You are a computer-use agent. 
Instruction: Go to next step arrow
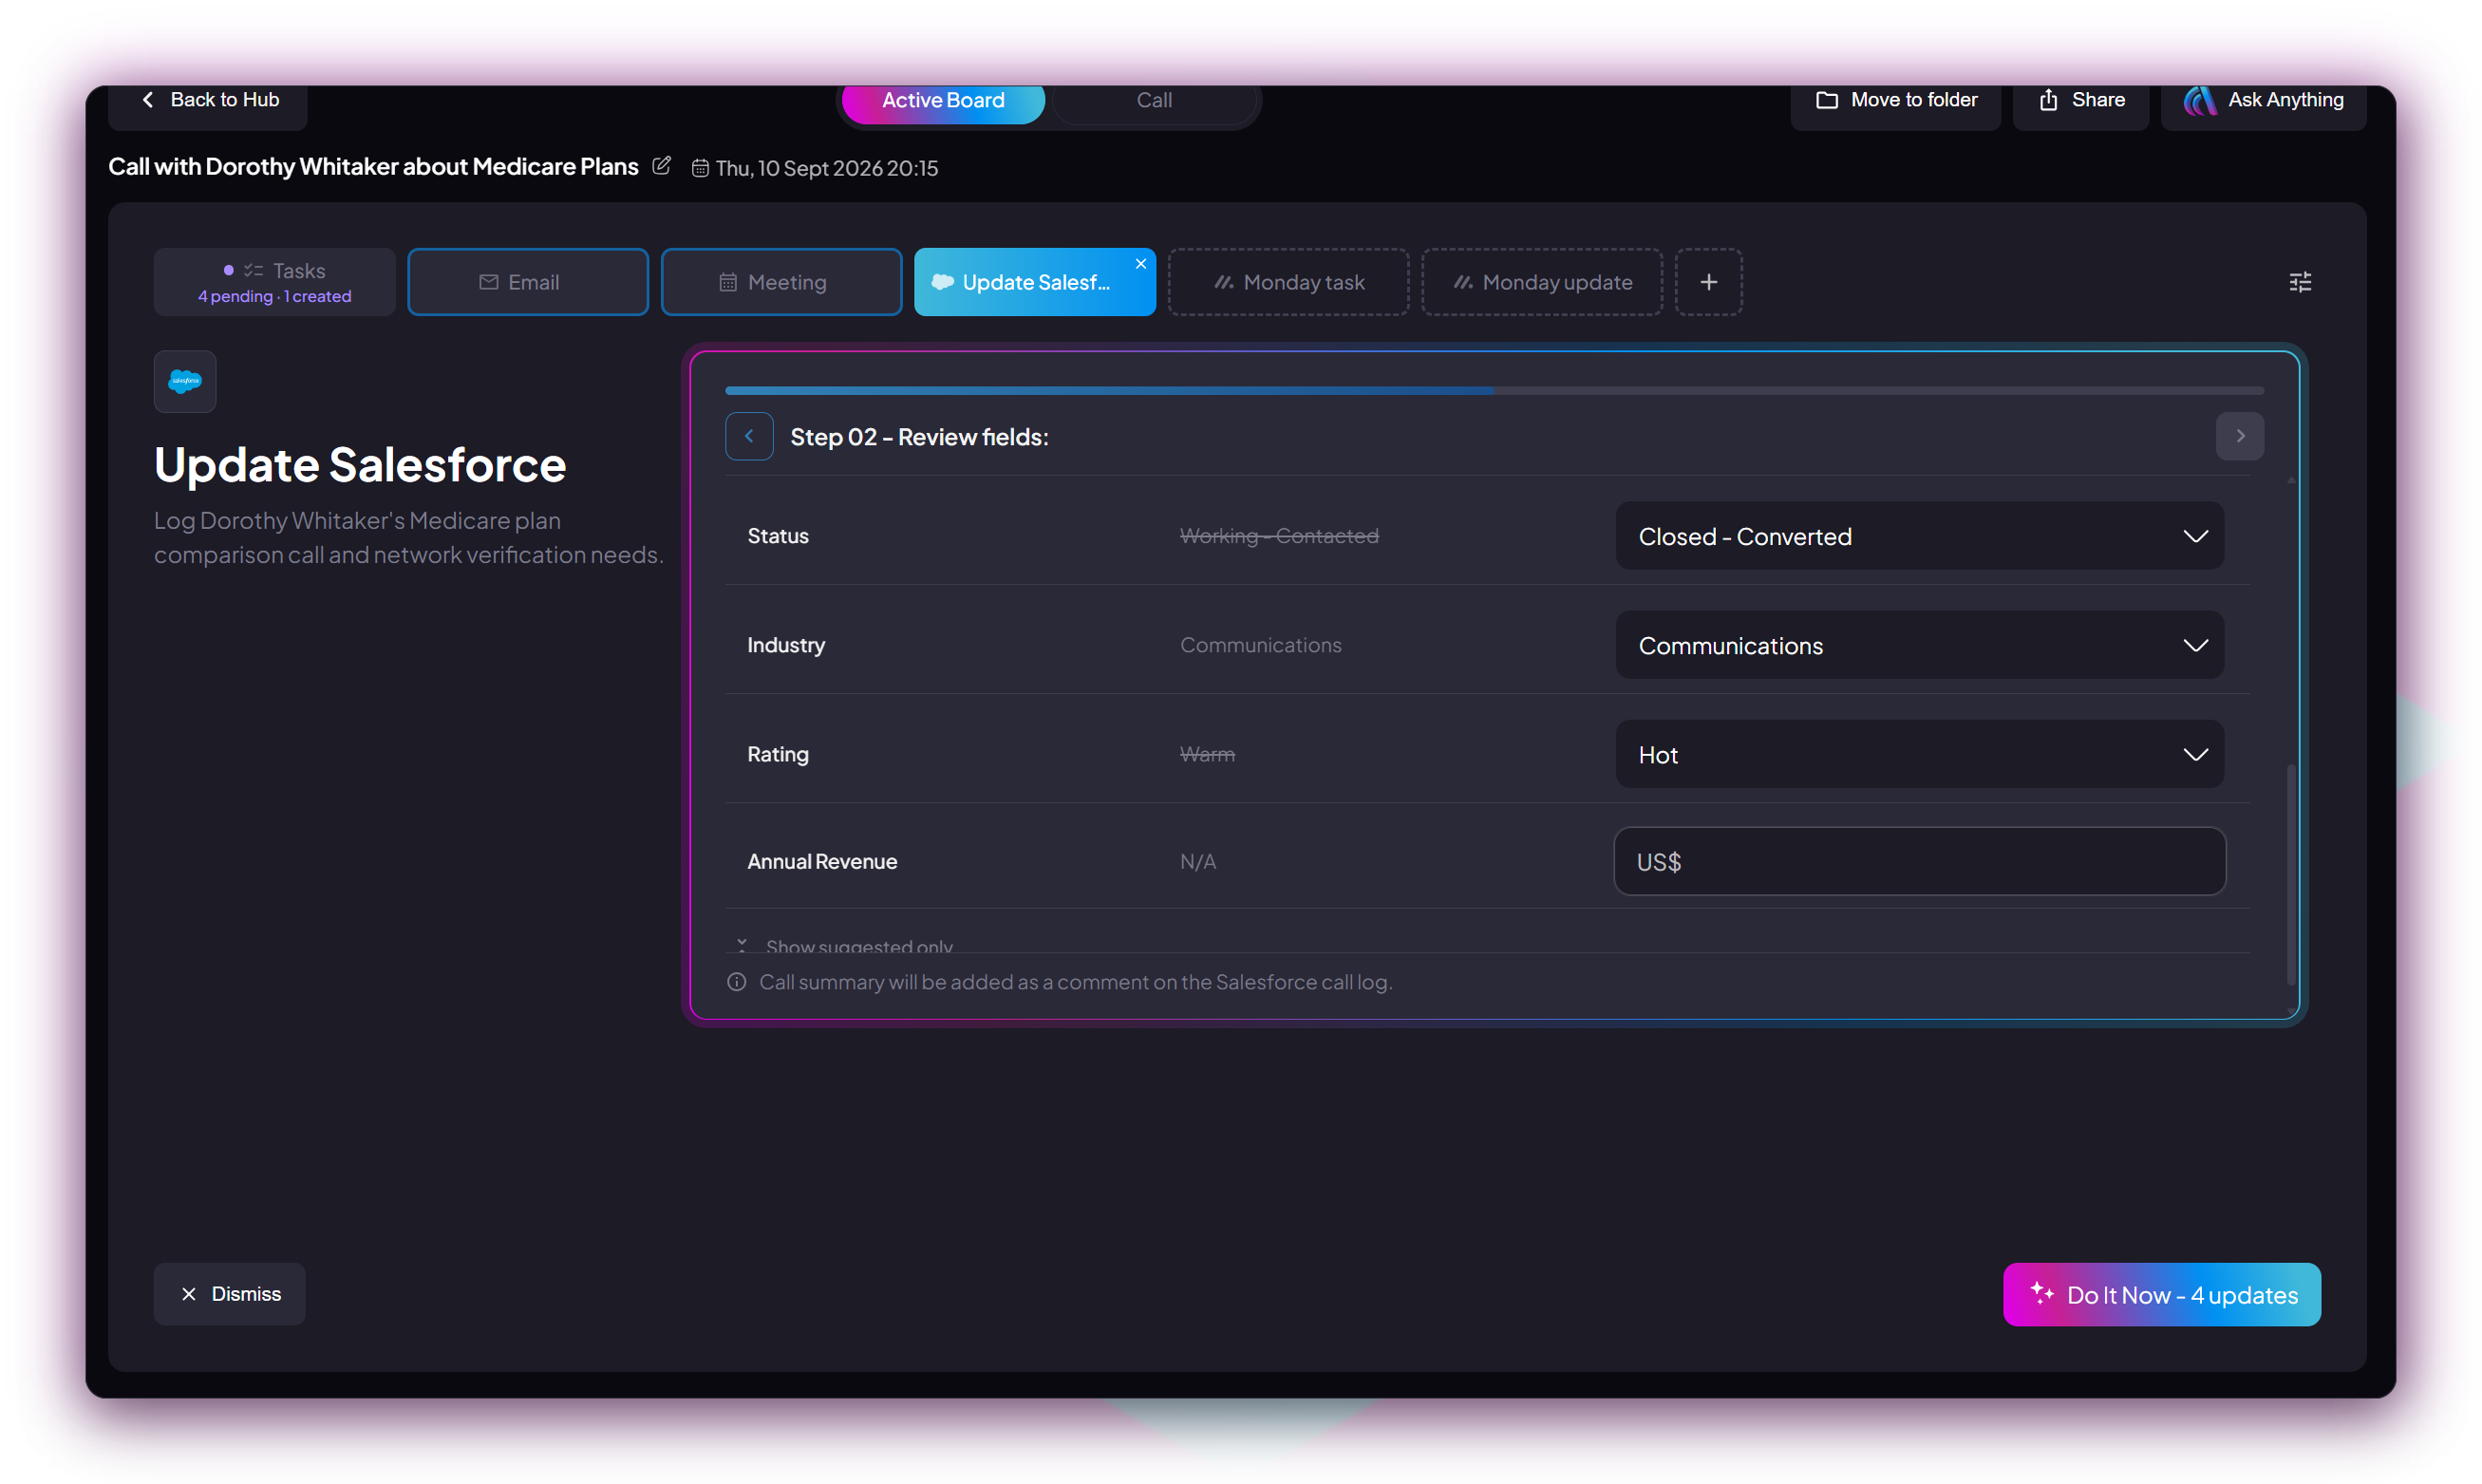pyautogui.click(x=2240, y=436)
